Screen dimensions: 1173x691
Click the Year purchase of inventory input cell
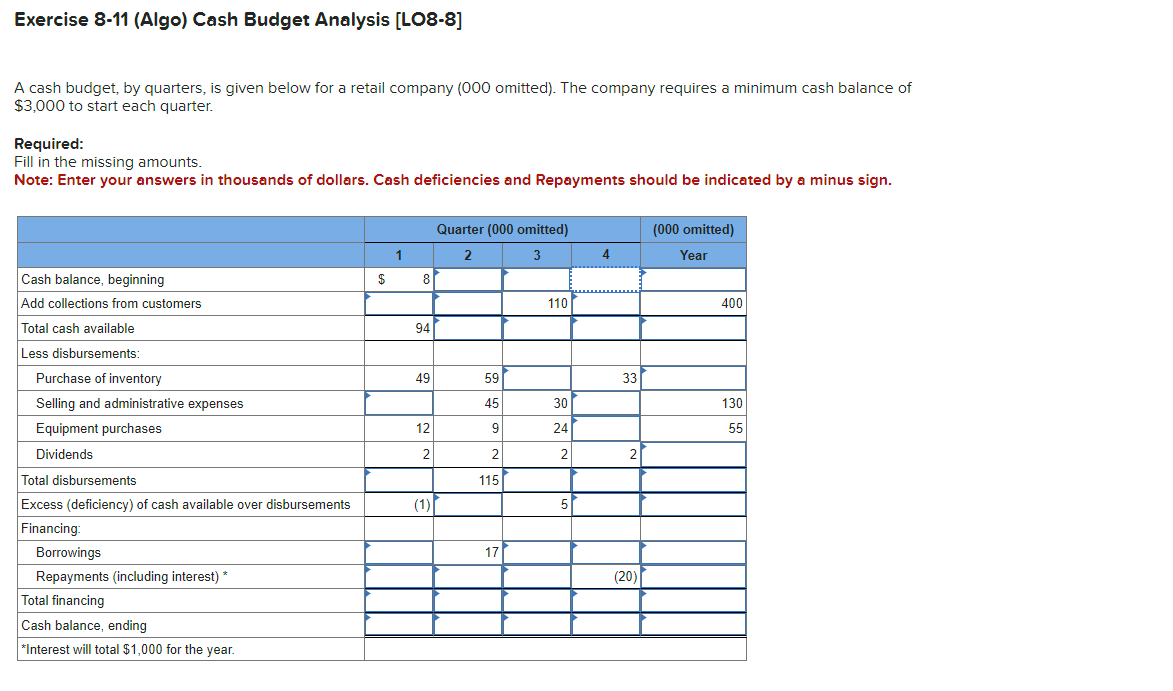coord(693,378)
